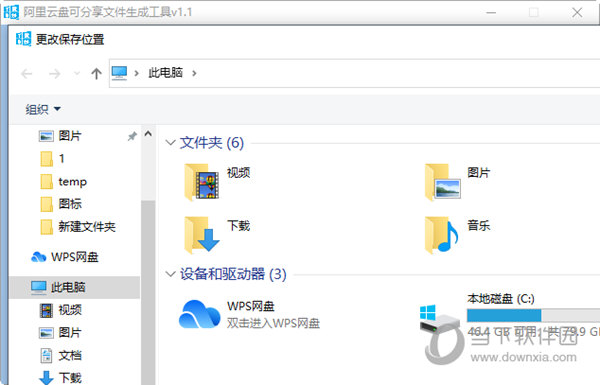
Task: Select folder 1 in the sidebar
Action: pyautogui.click(x=52, y=158)
